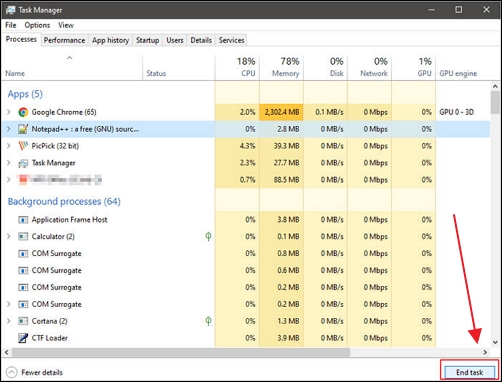Click the Task Manager process row icon
502x382 pixels.
tap(23, 163)
